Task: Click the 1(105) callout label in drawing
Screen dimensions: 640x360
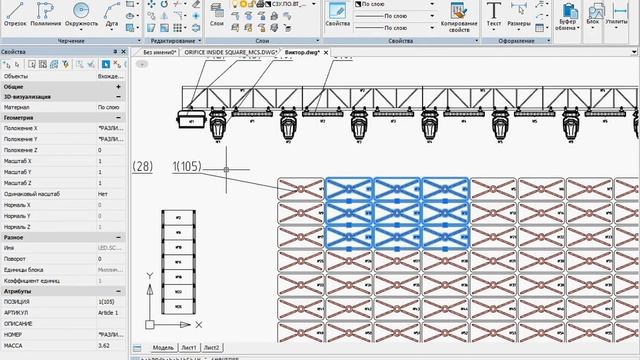Action: [x=187, y=167]
